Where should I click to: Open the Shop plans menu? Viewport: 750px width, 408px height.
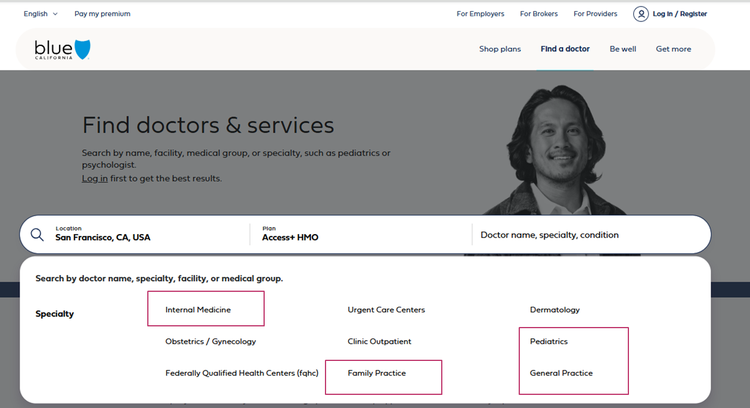[500, 49]
